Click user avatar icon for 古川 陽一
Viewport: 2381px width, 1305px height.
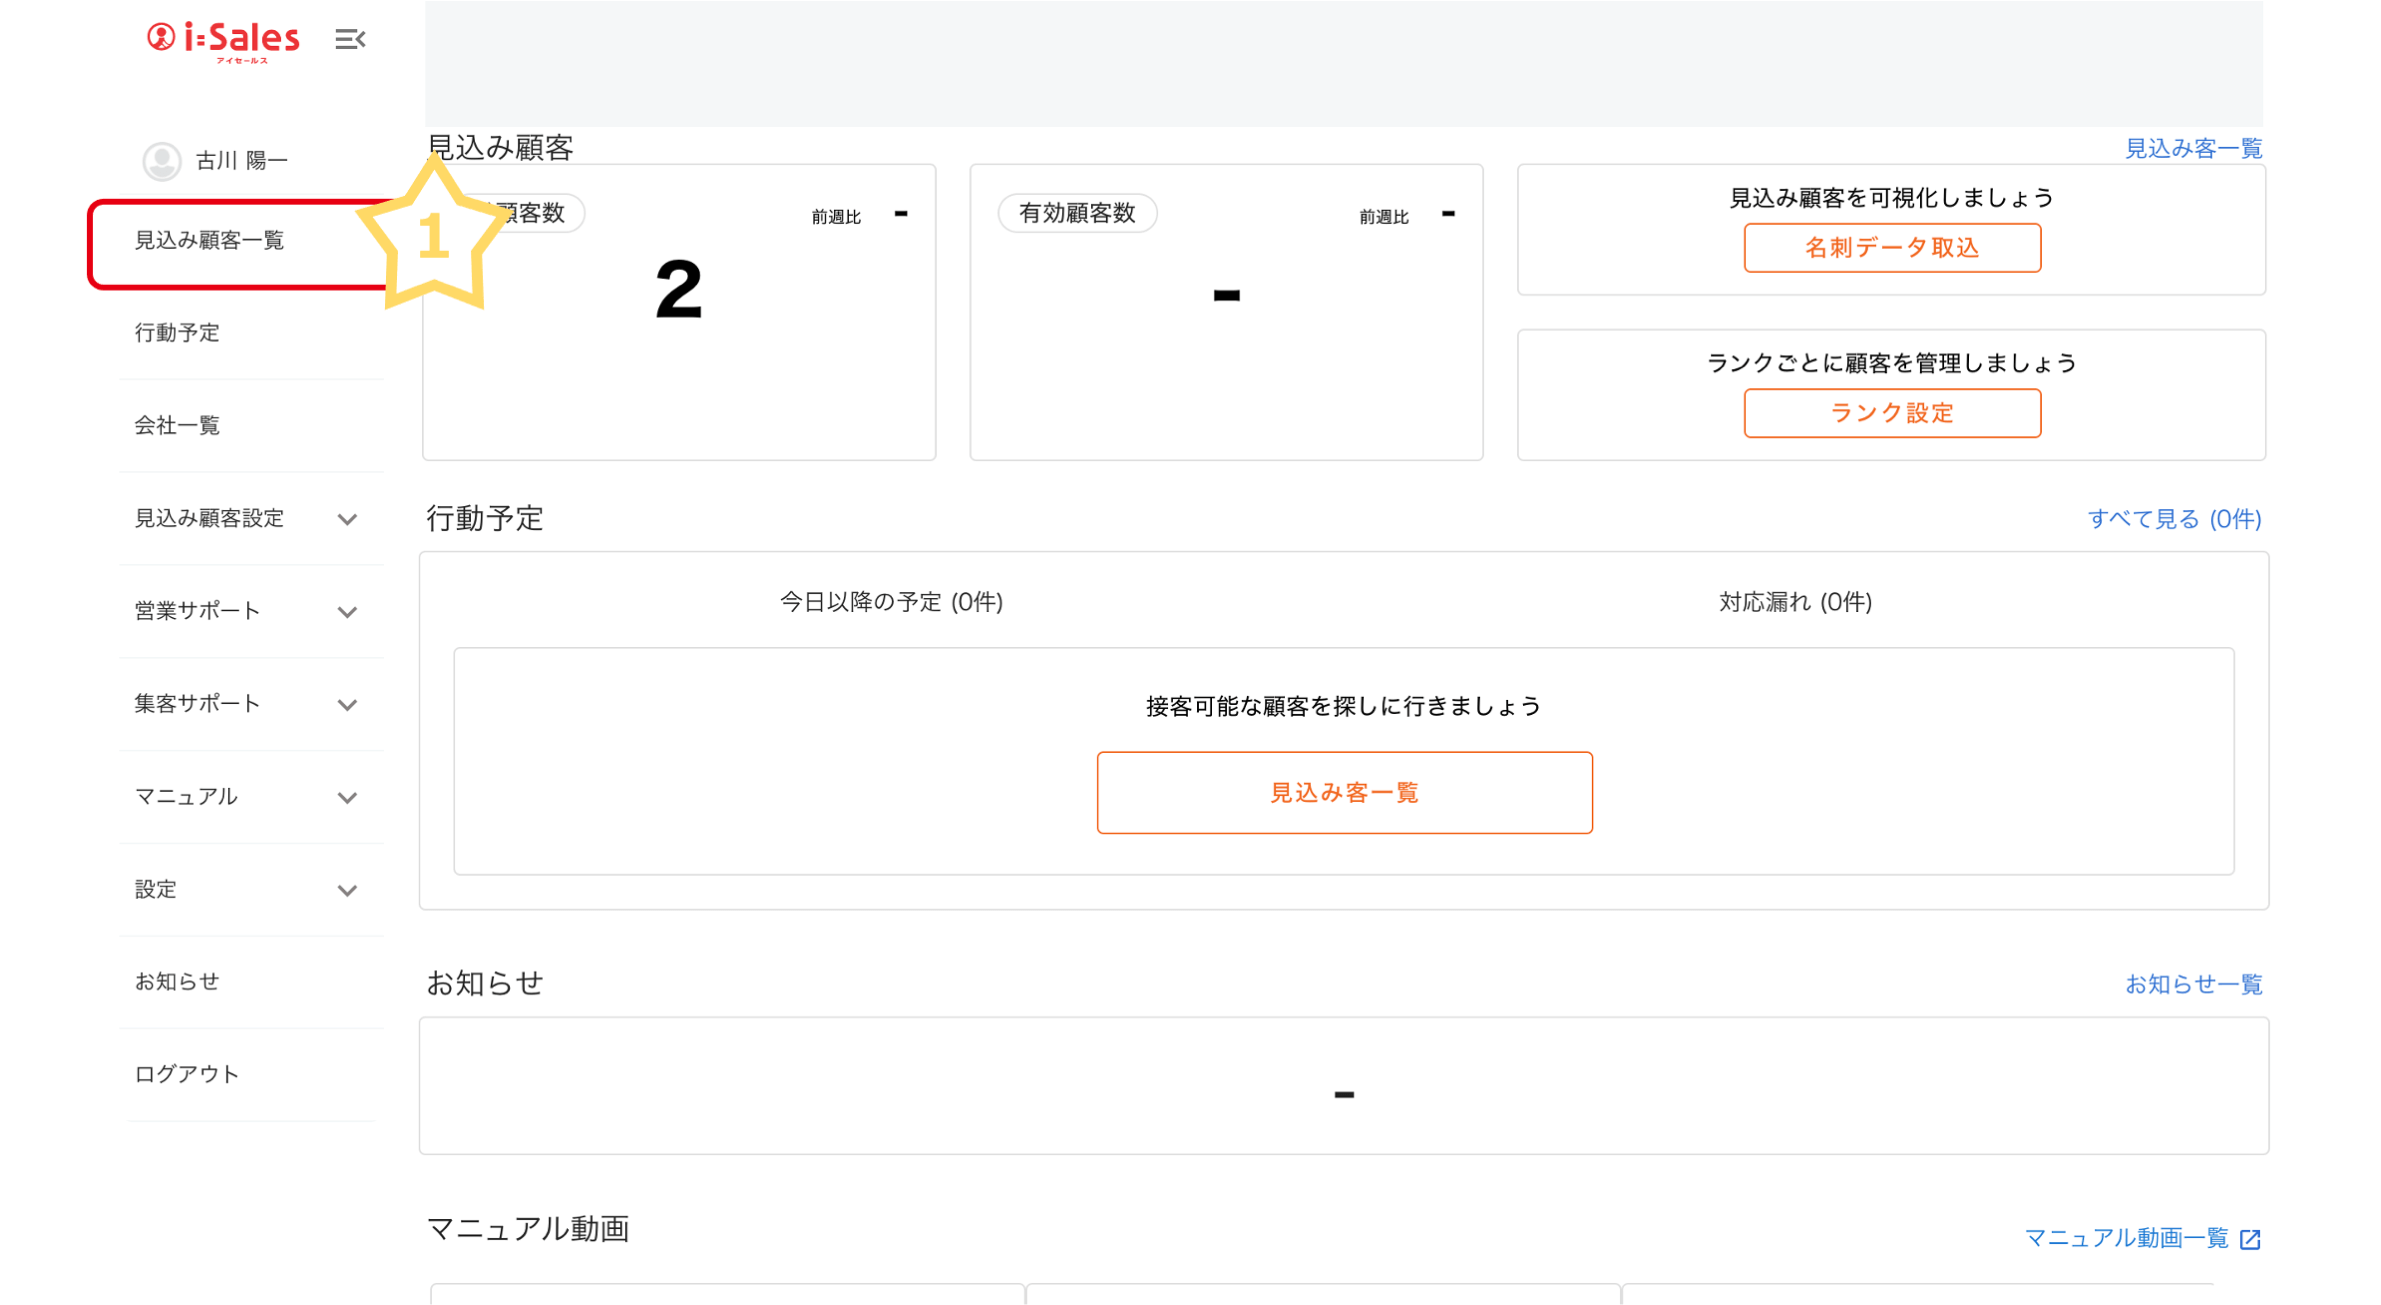162,161
